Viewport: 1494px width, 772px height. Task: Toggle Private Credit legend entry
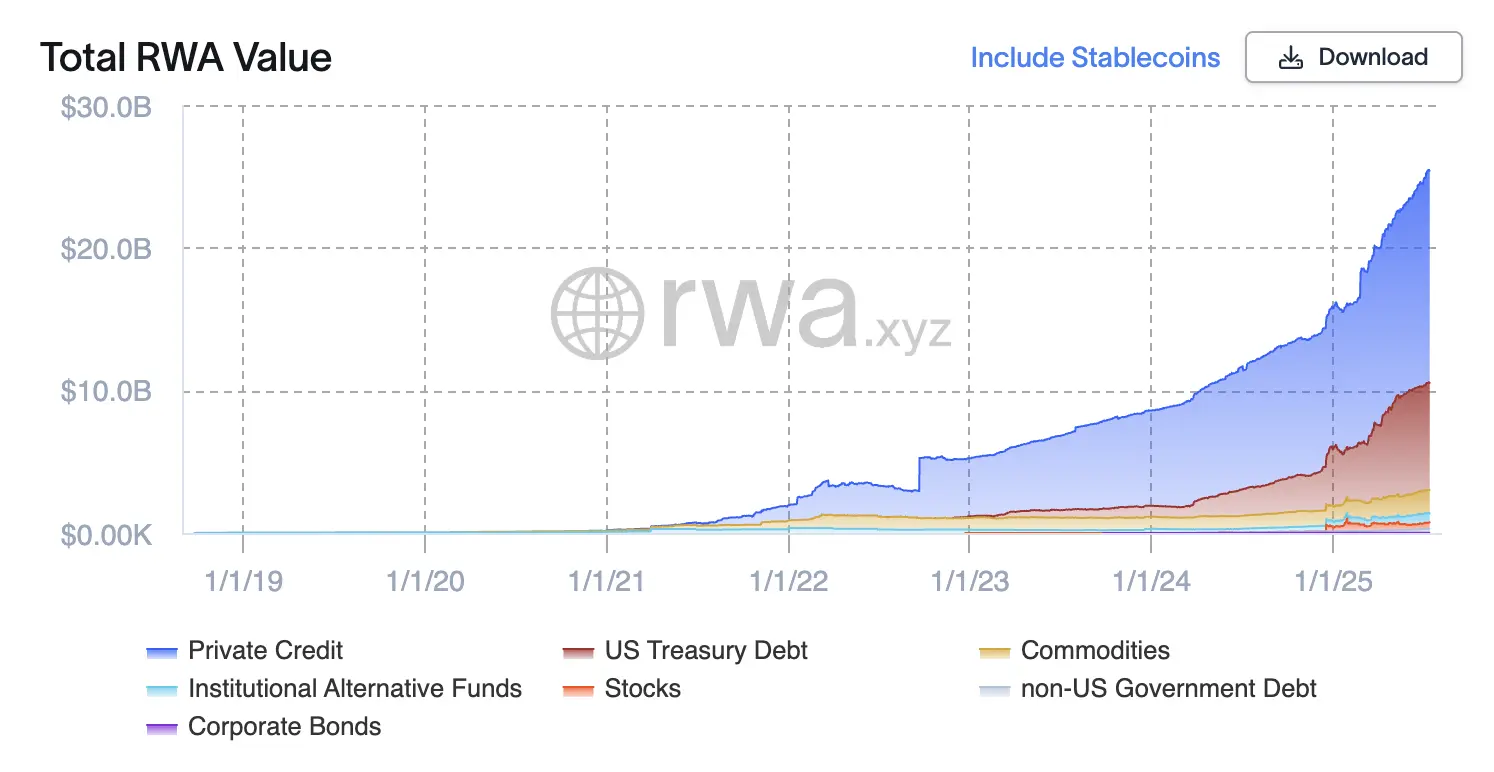pyautogui.click(x=265, y=651)
